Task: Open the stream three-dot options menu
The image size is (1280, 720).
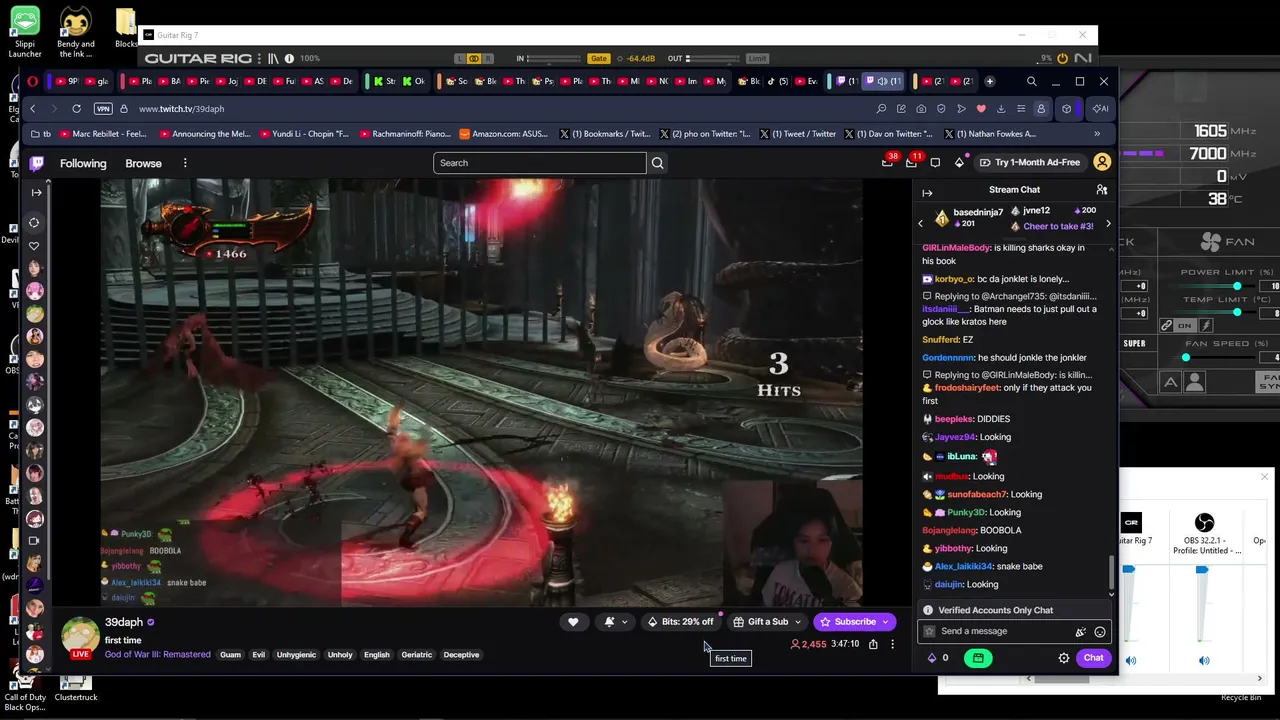Action: (x=892, y=645)
